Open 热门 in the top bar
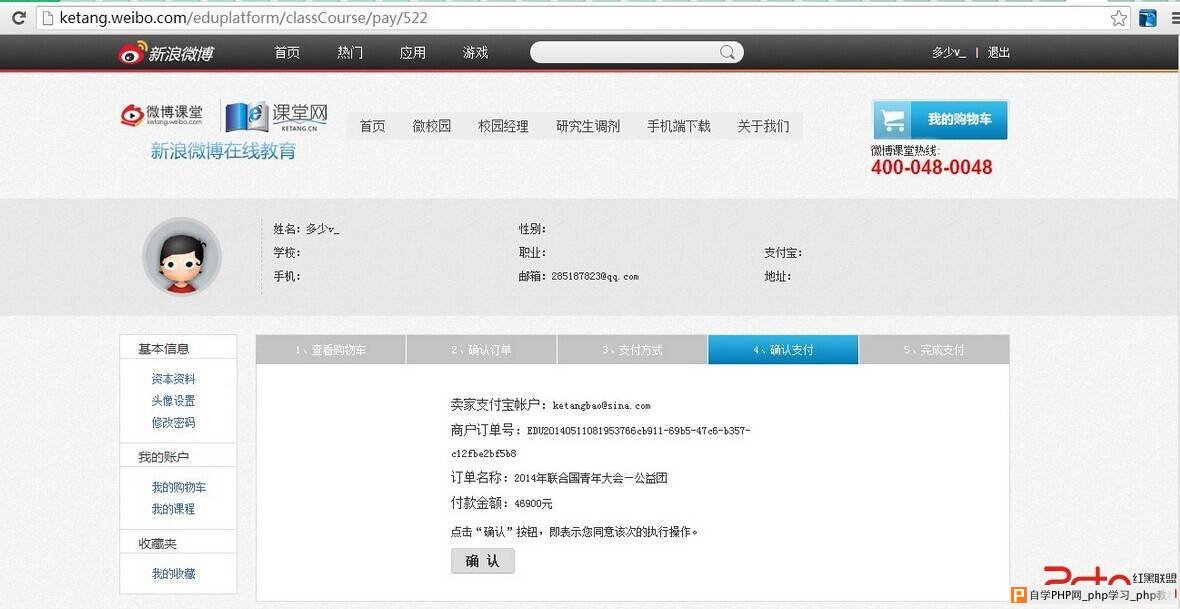This screenshot has width=1180, height=609. tap(350, 53)
